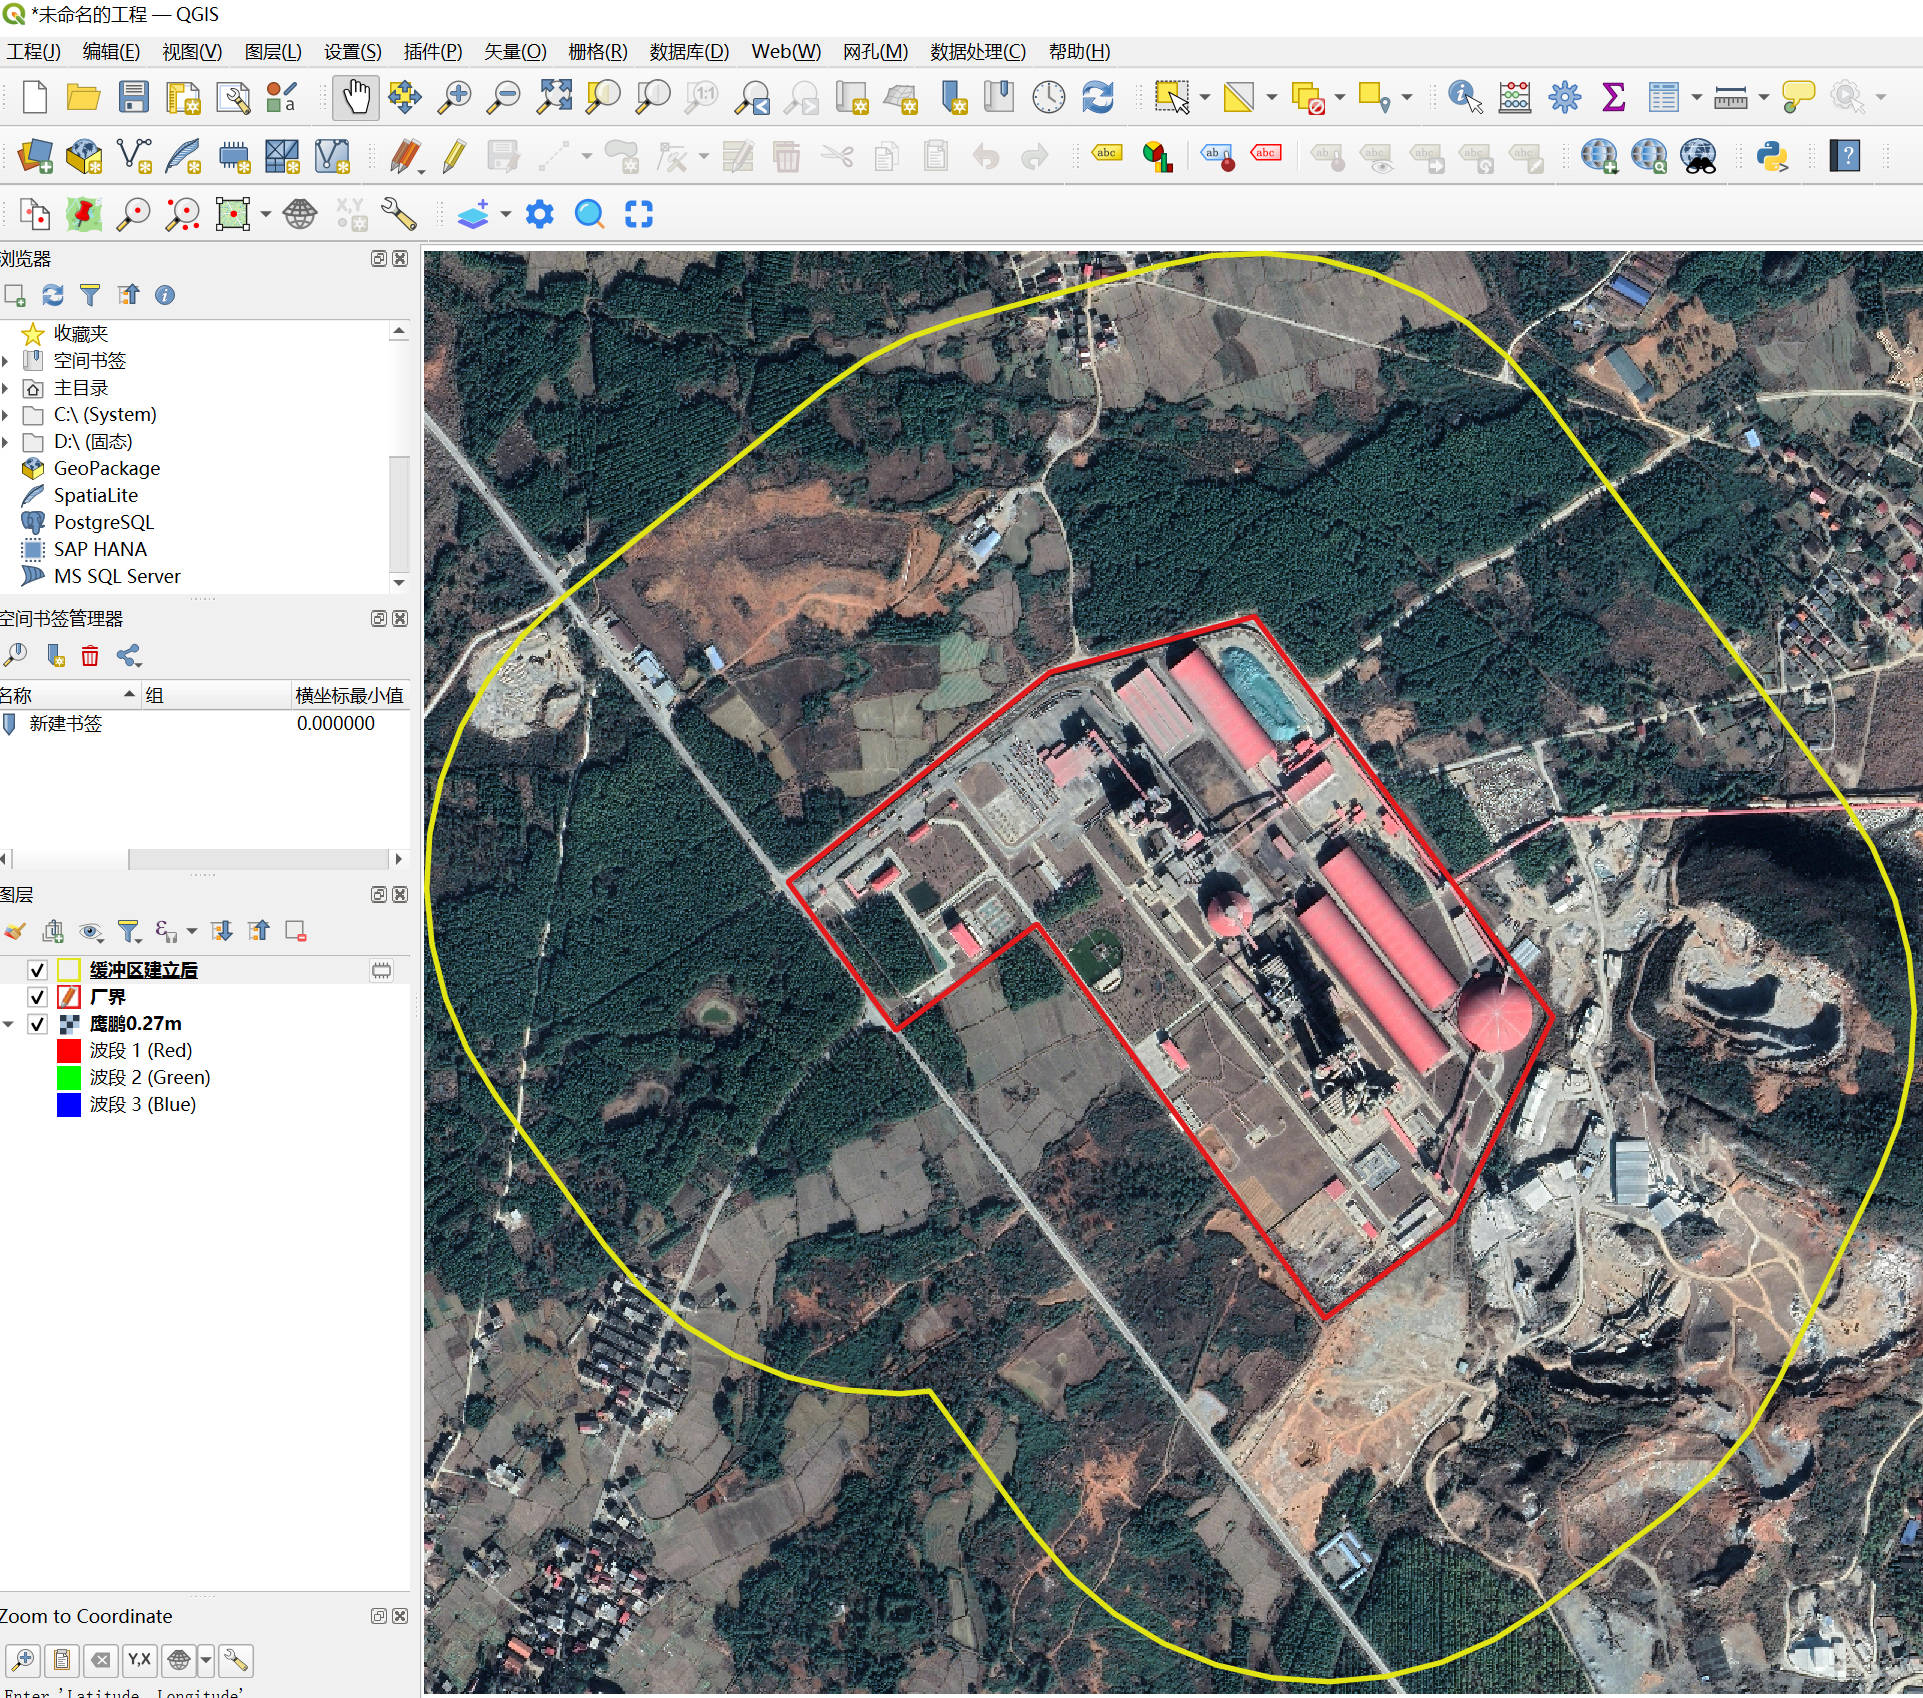Toggle visibility of 缓冲区建立后 layer
Viewport: 1923px width, 1698px height.
click(x=37, y=970)
